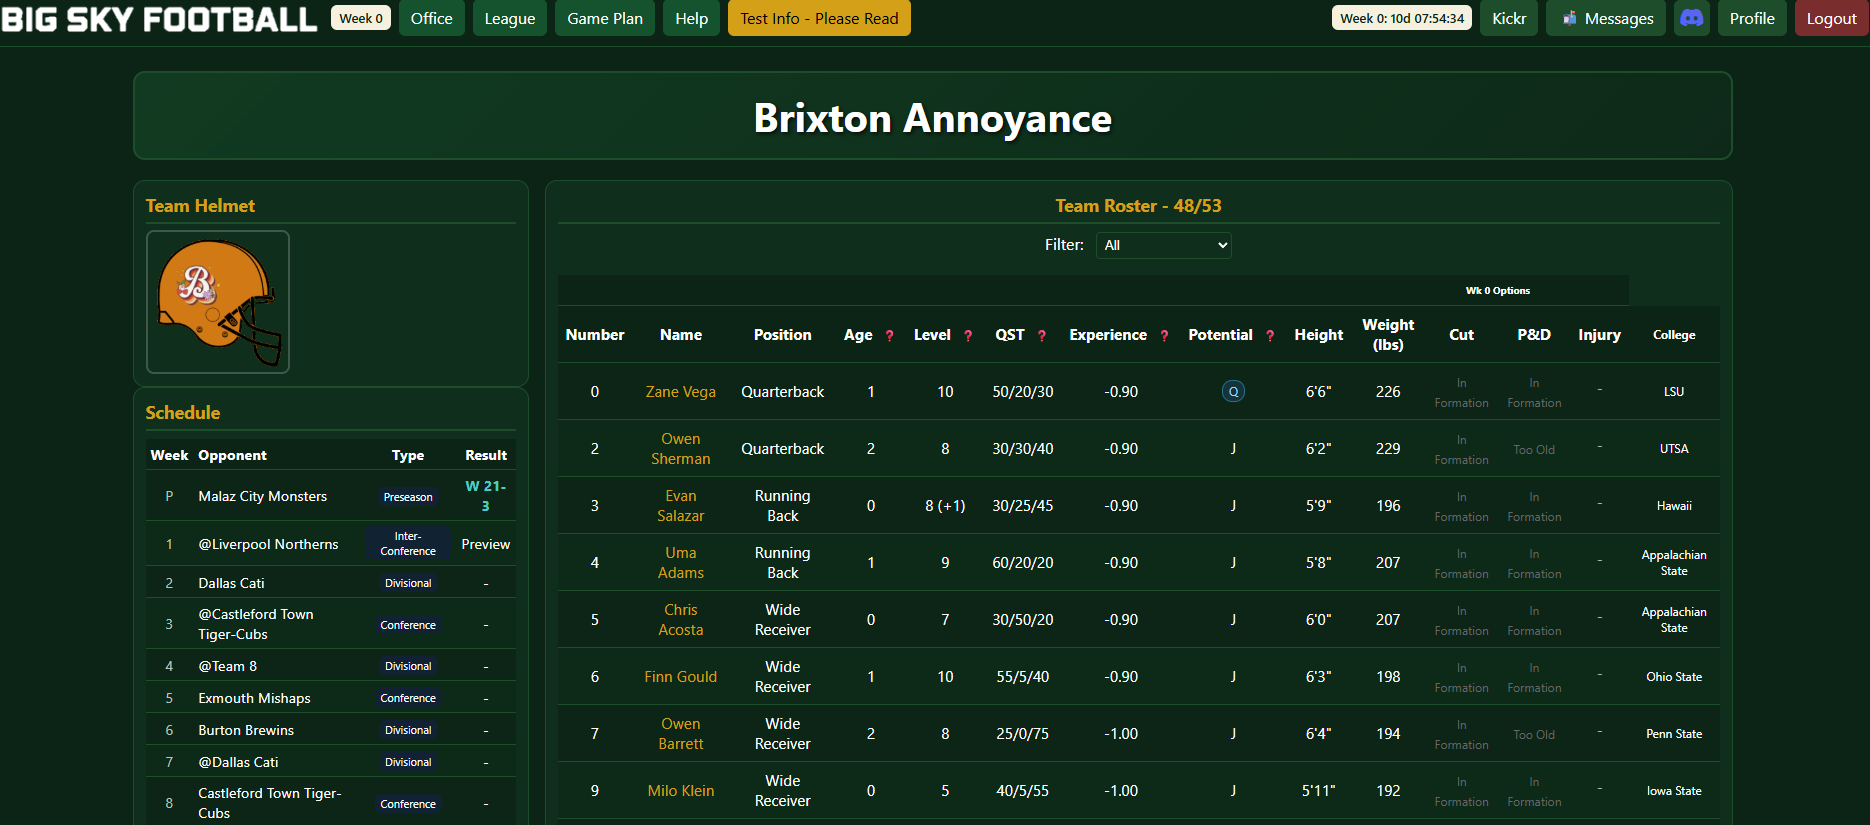Click the Age column help question mark
Viewport: 1870px width, 825px height.
889,336
